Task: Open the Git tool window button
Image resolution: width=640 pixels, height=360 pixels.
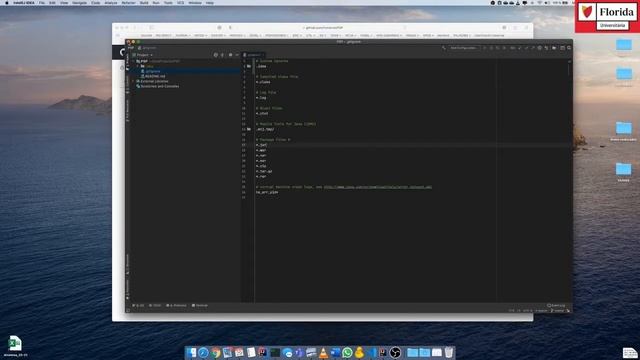Action: click(x=138, y=305)
